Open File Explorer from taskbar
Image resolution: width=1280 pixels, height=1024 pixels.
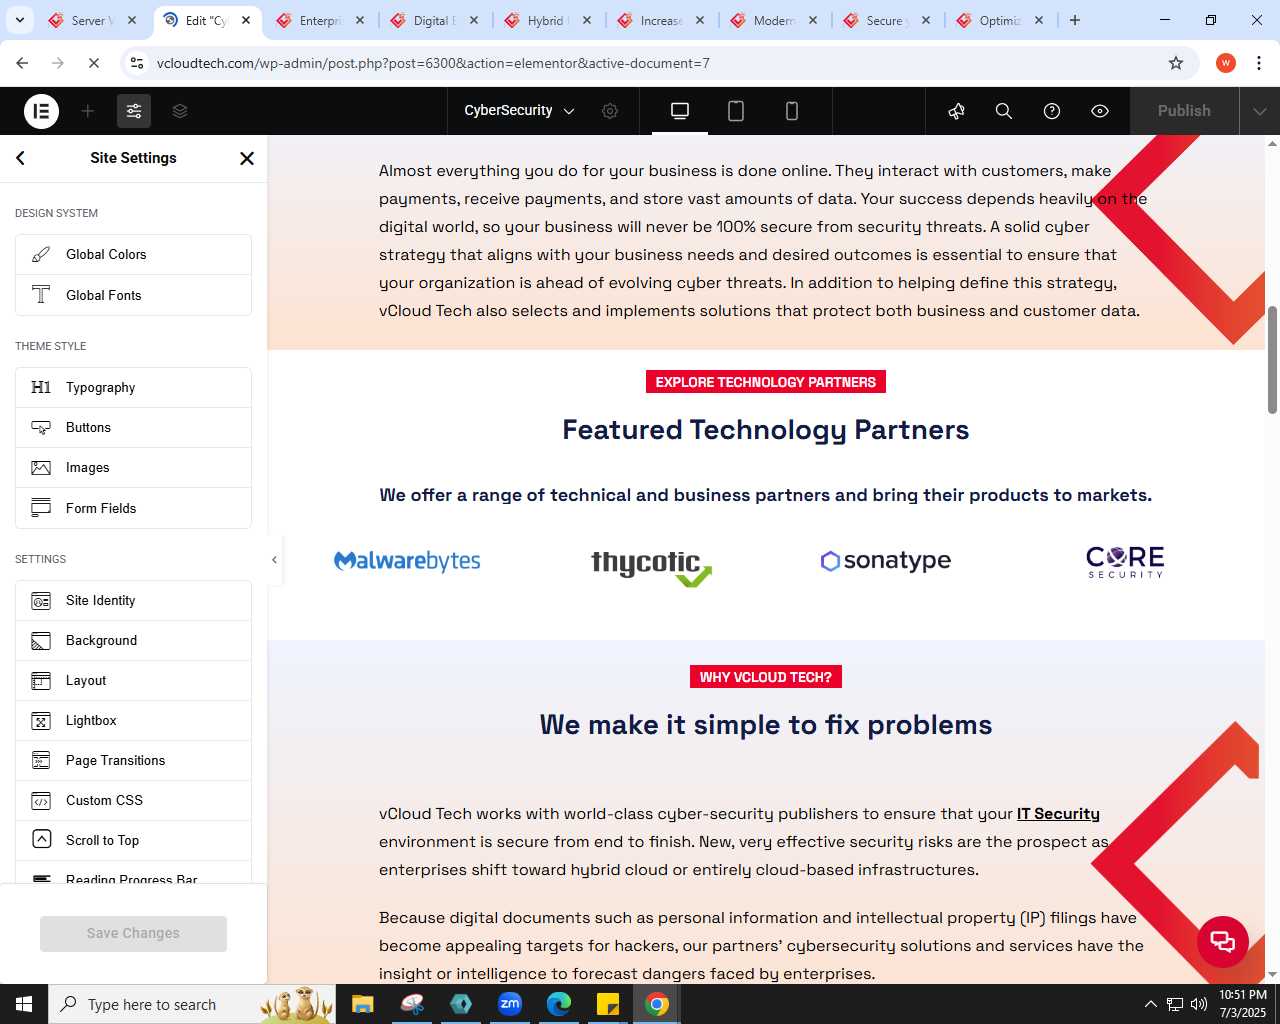click(362, 1004)
